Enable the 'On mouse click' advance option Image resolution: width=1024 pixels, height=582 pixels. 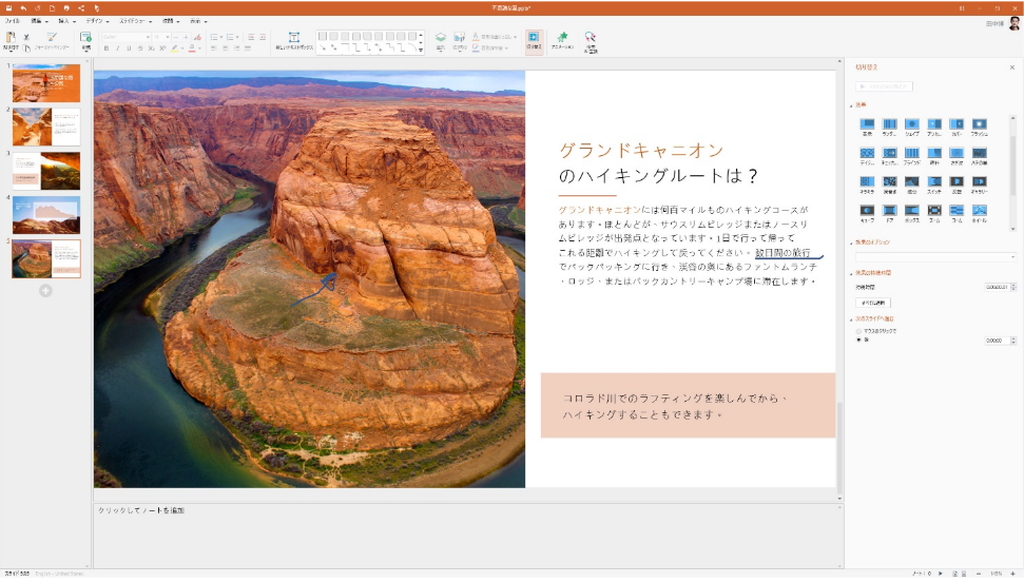[x=858, y=331]
